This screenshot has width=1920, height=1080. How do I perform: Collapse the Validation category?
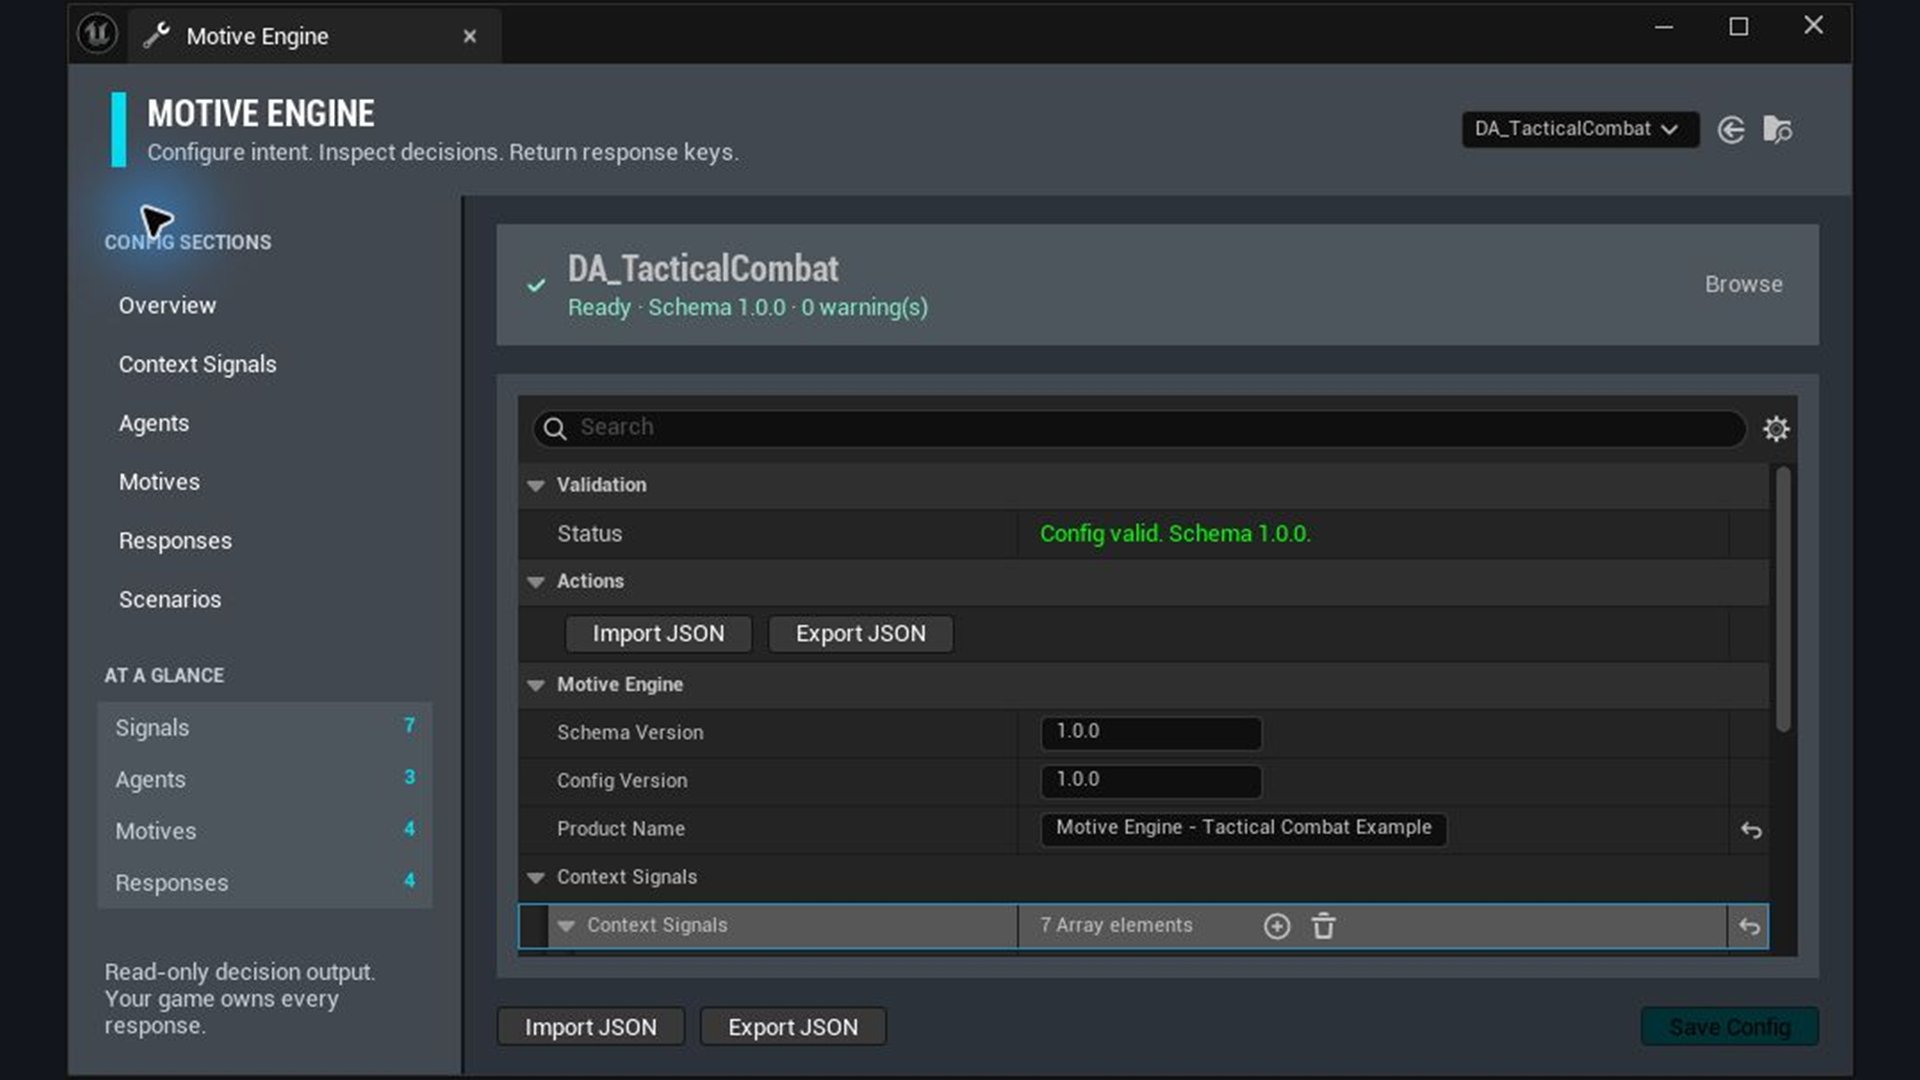click(536, 485)
